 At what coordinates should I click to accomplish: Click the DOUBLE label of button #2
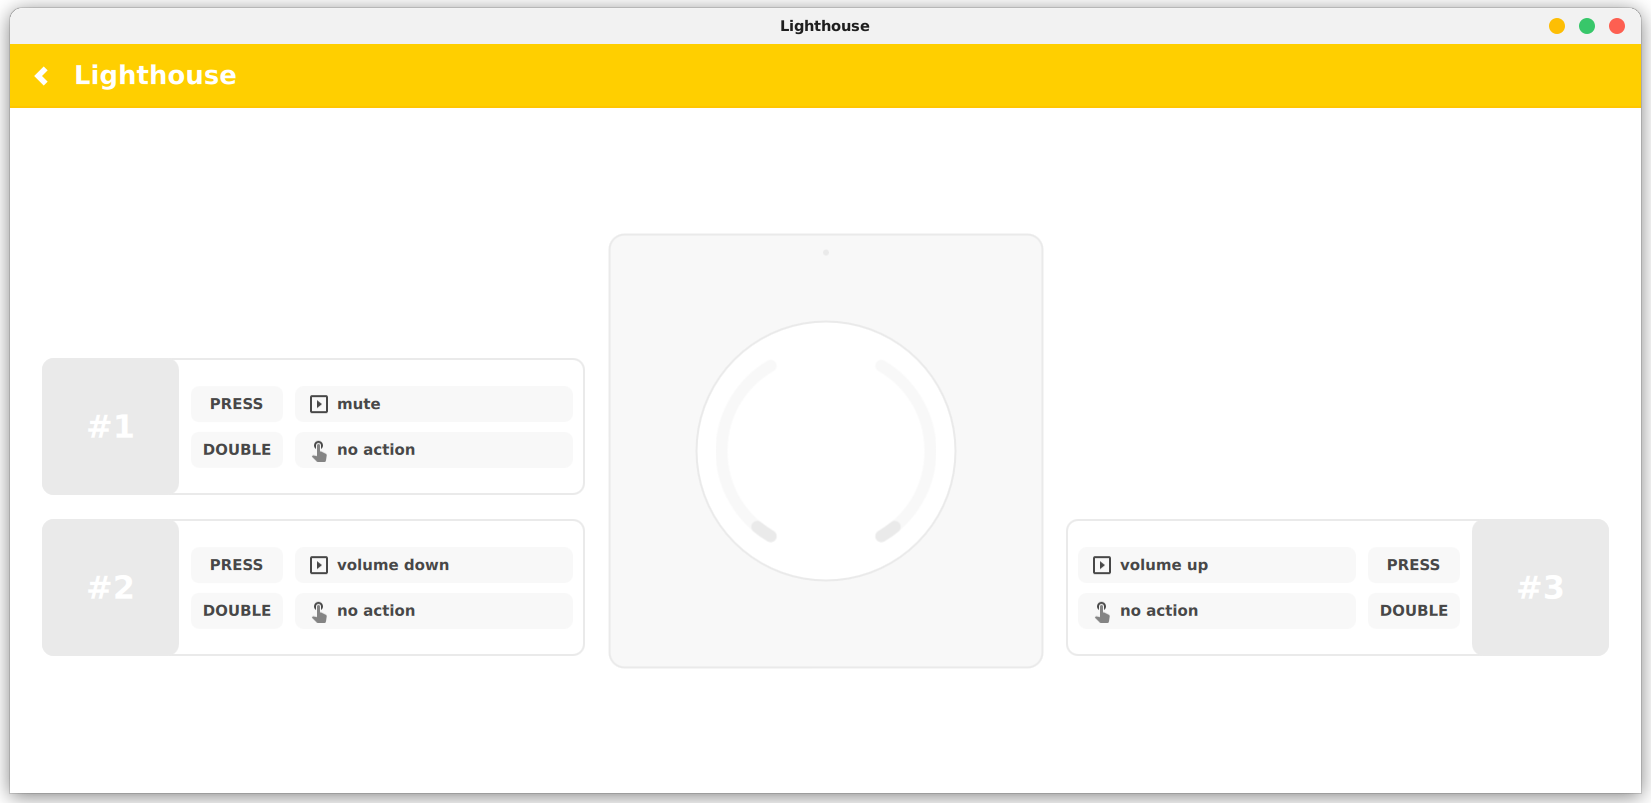click(x=237, y=611)
